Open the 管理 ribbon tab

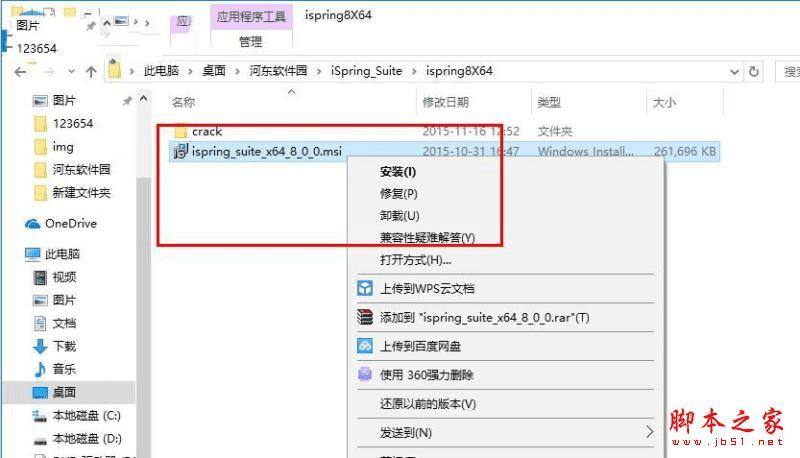(x=251, y=42)
